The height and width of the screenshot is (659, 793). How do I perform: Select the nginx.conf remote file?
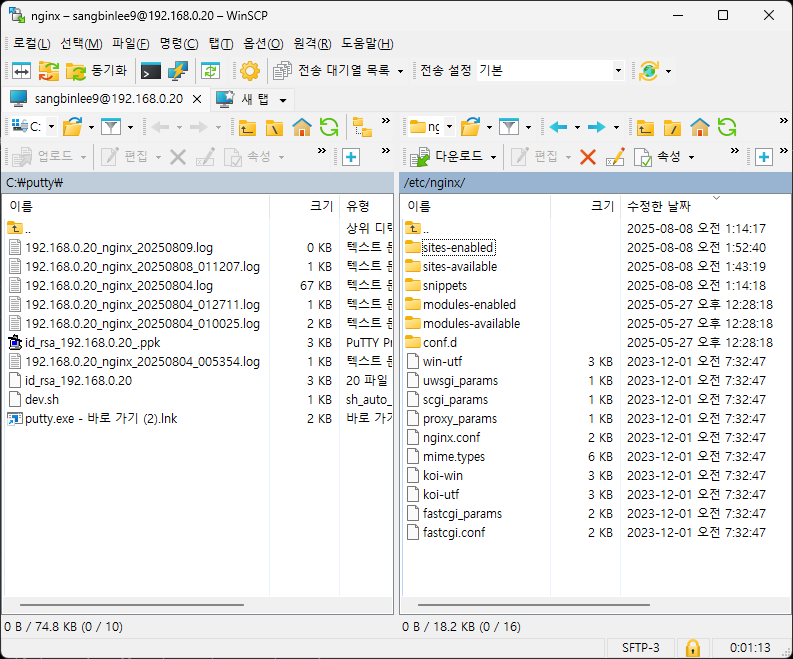451,437
